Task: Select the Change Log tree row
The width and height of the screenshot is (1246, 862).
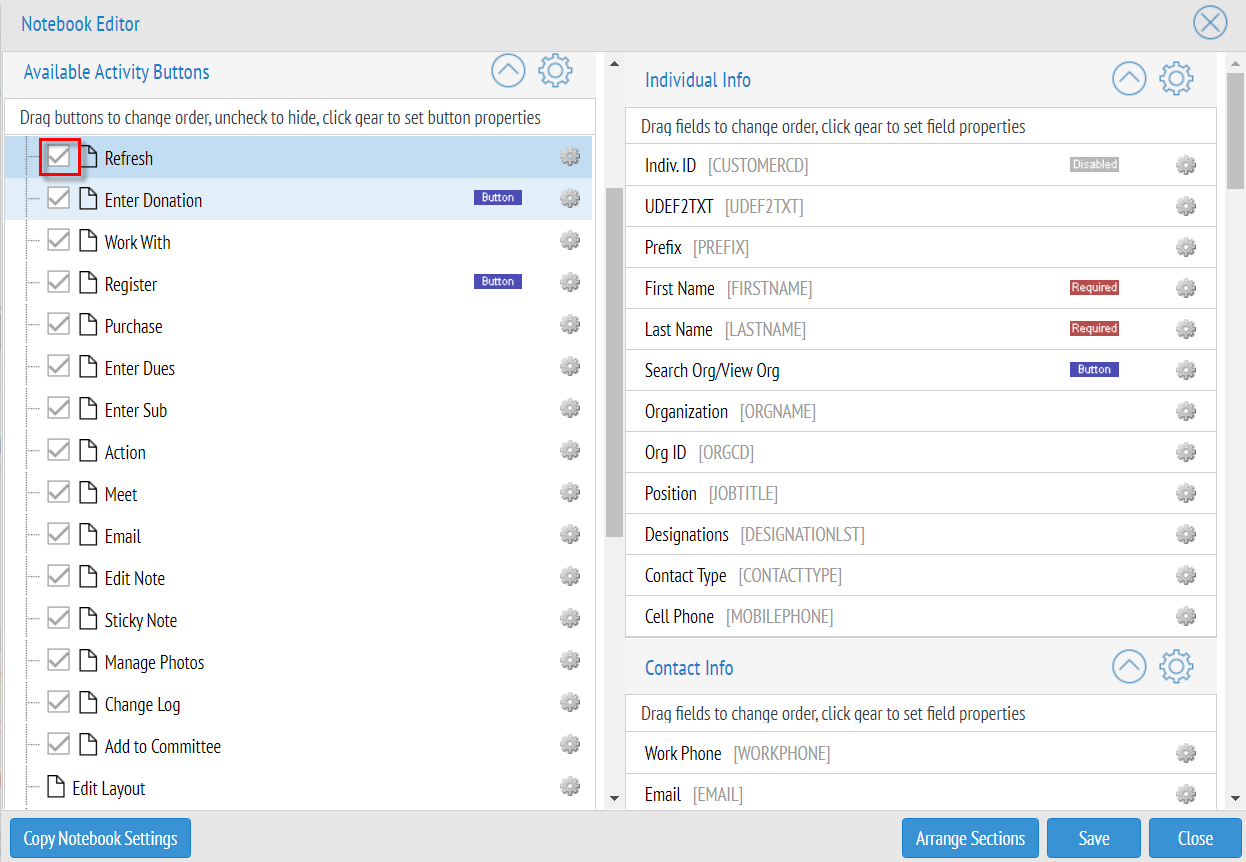Action: pyautogui.click(x=142, y=704)
